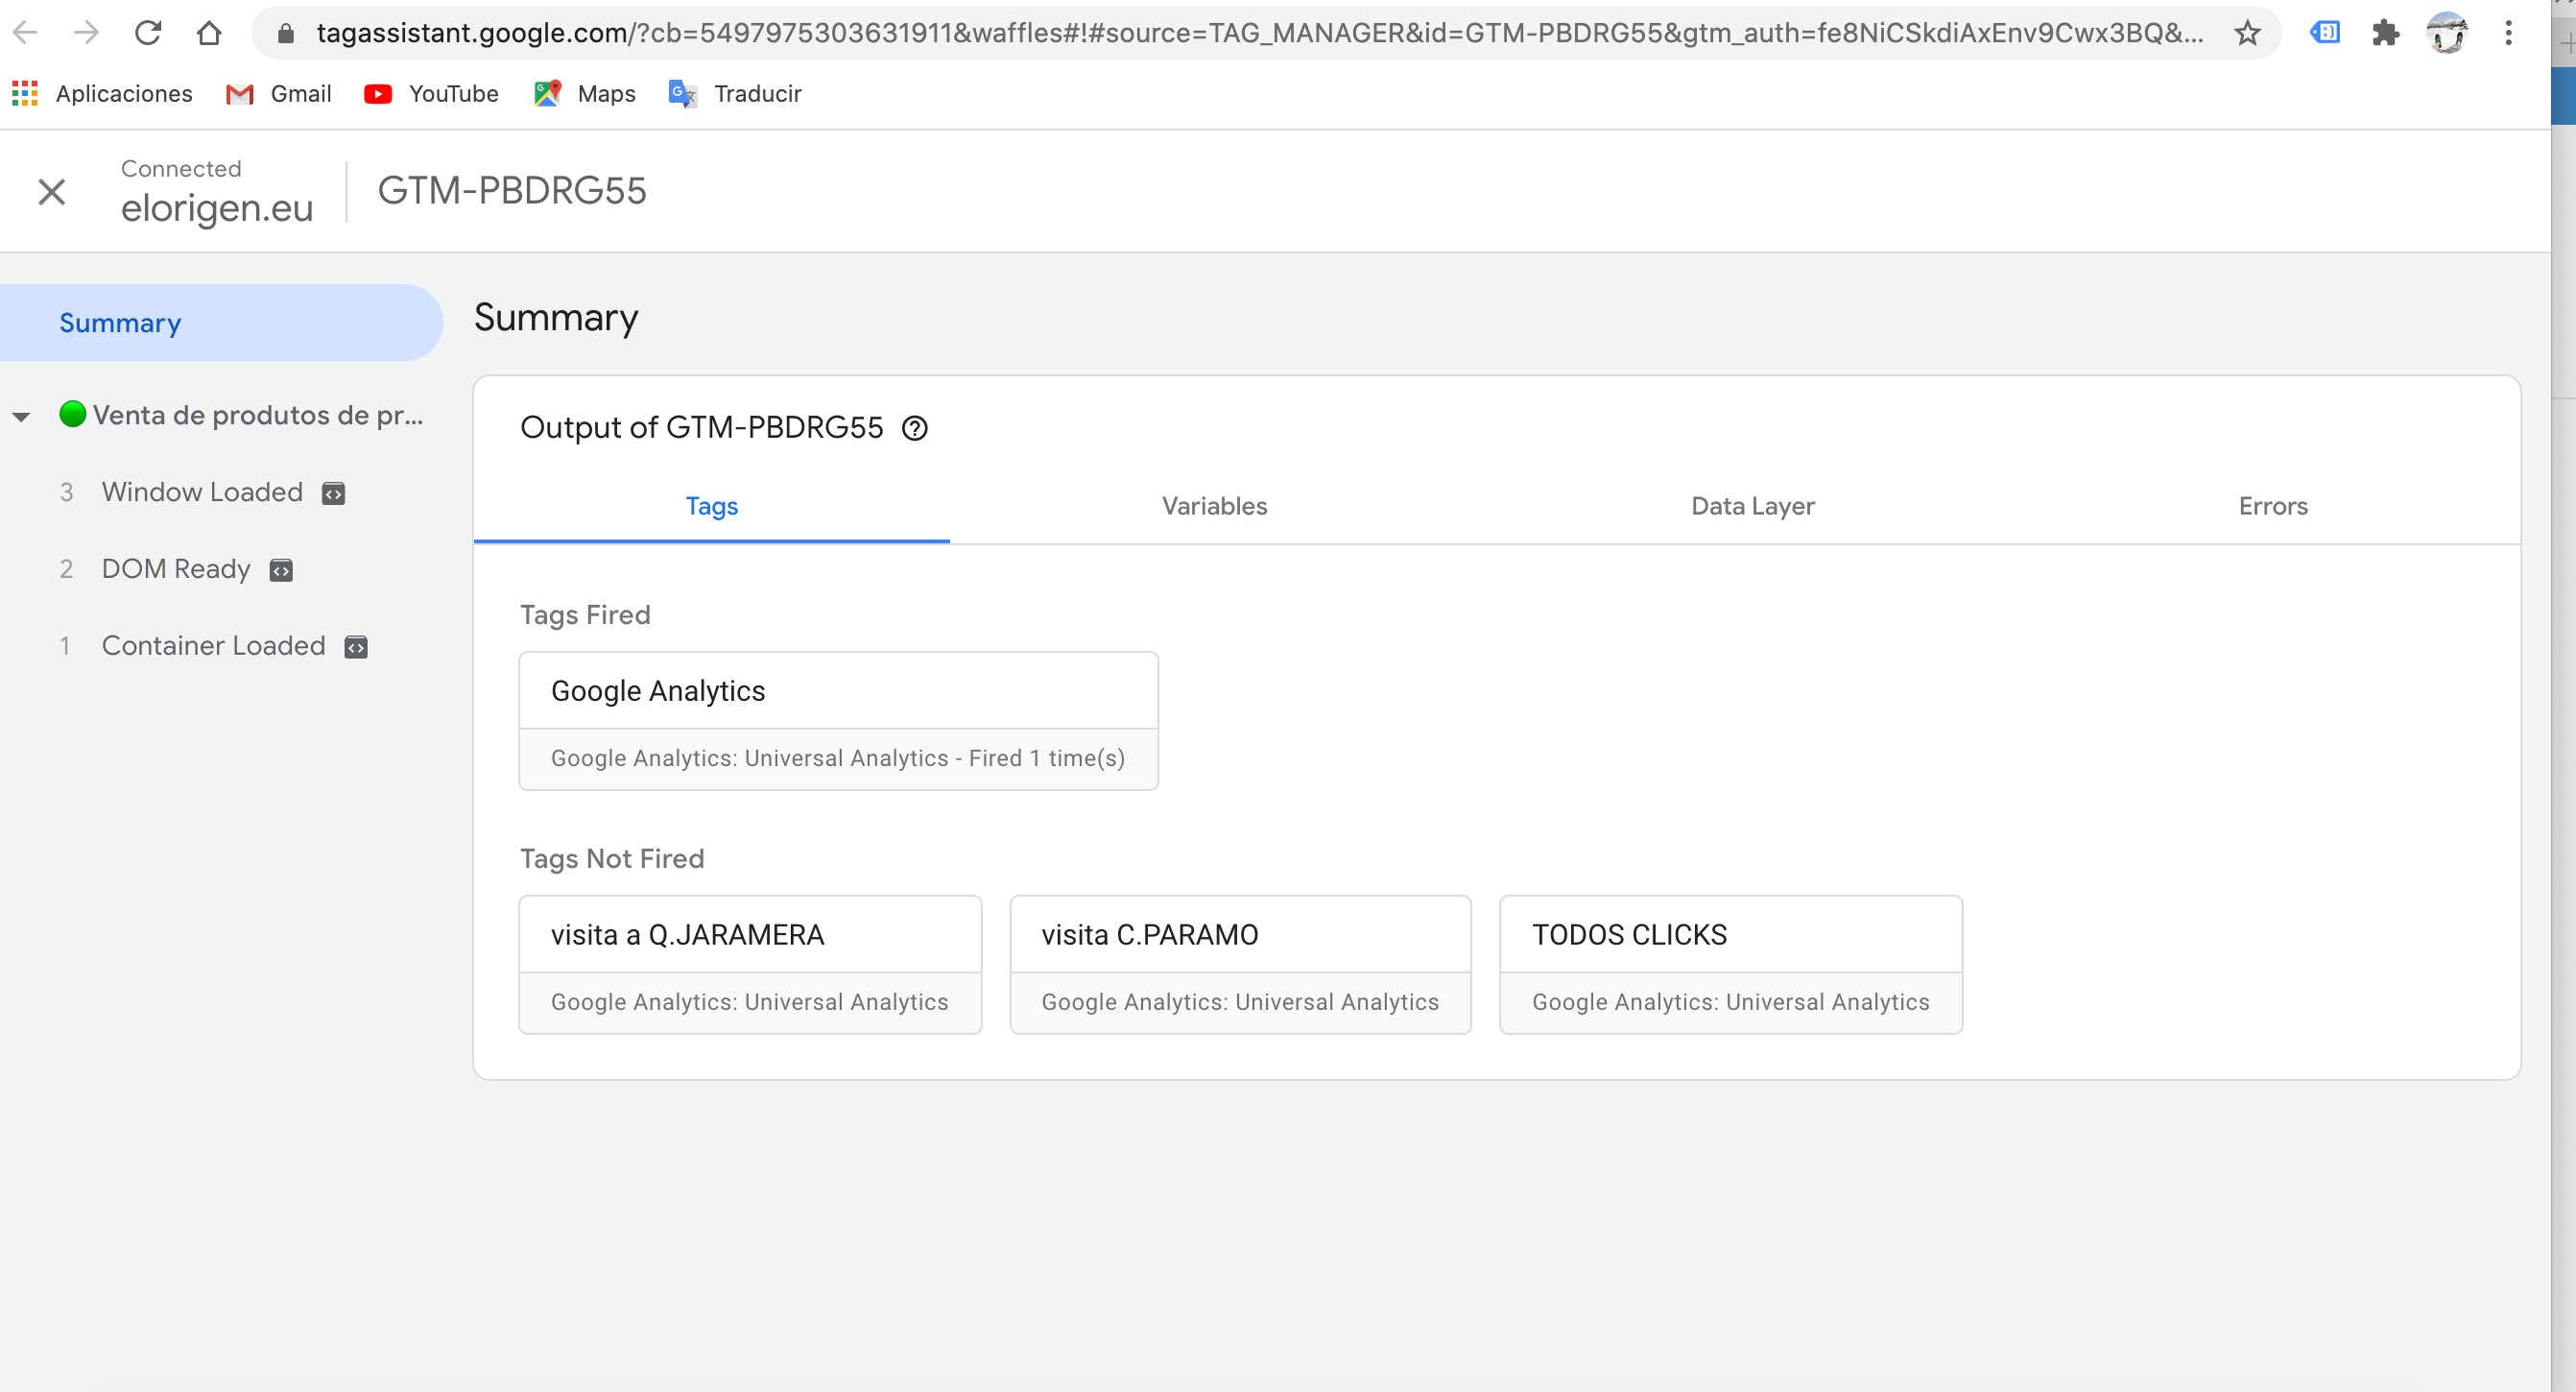2576x1392 pixels.
Task: Switch to the Errors tab
Action: click(2273, 506)
